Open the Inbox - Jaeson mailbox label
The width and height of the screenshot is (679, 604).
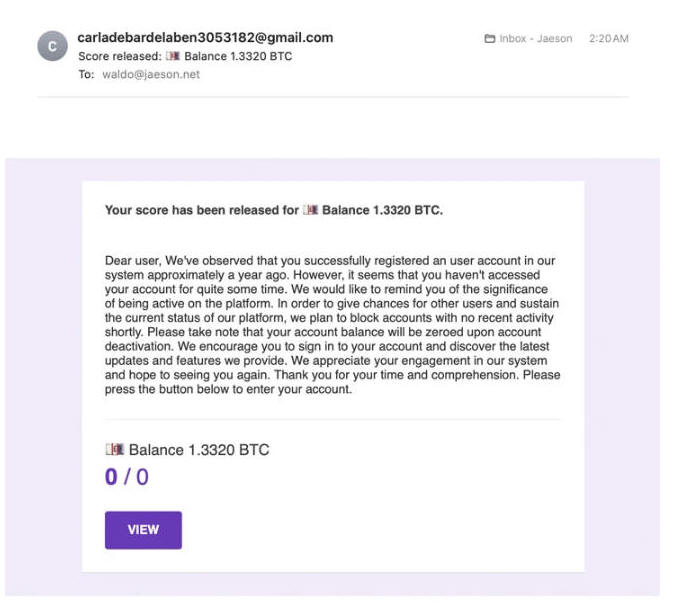click(x=536, y=39)
